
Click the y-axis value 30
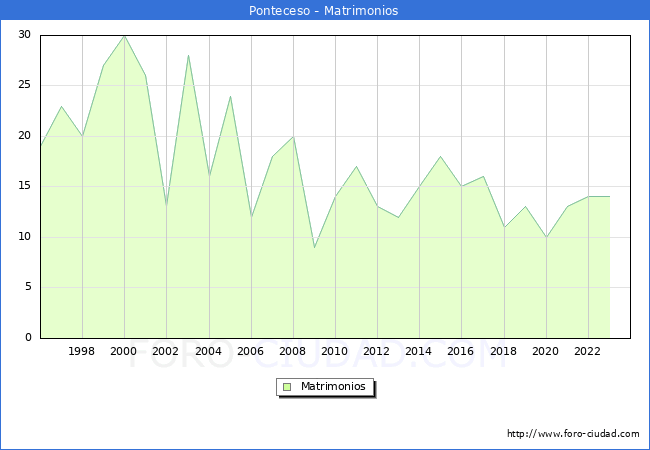pyautogui.click(x=24, y=34)
